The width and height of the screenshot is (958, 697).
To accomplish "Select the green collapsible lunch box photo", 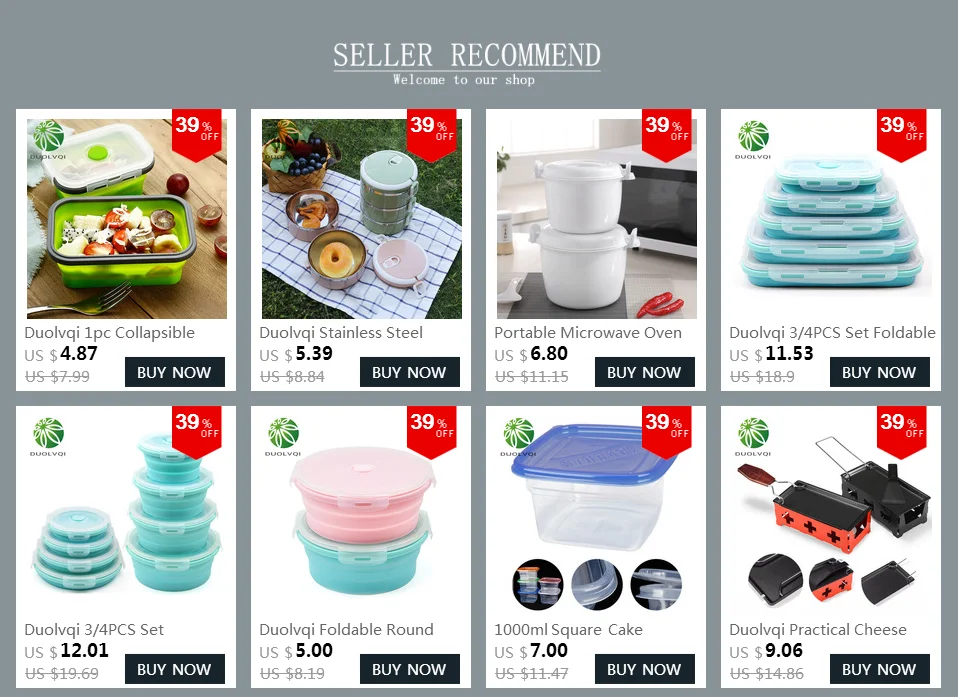I will coord(127,219).
